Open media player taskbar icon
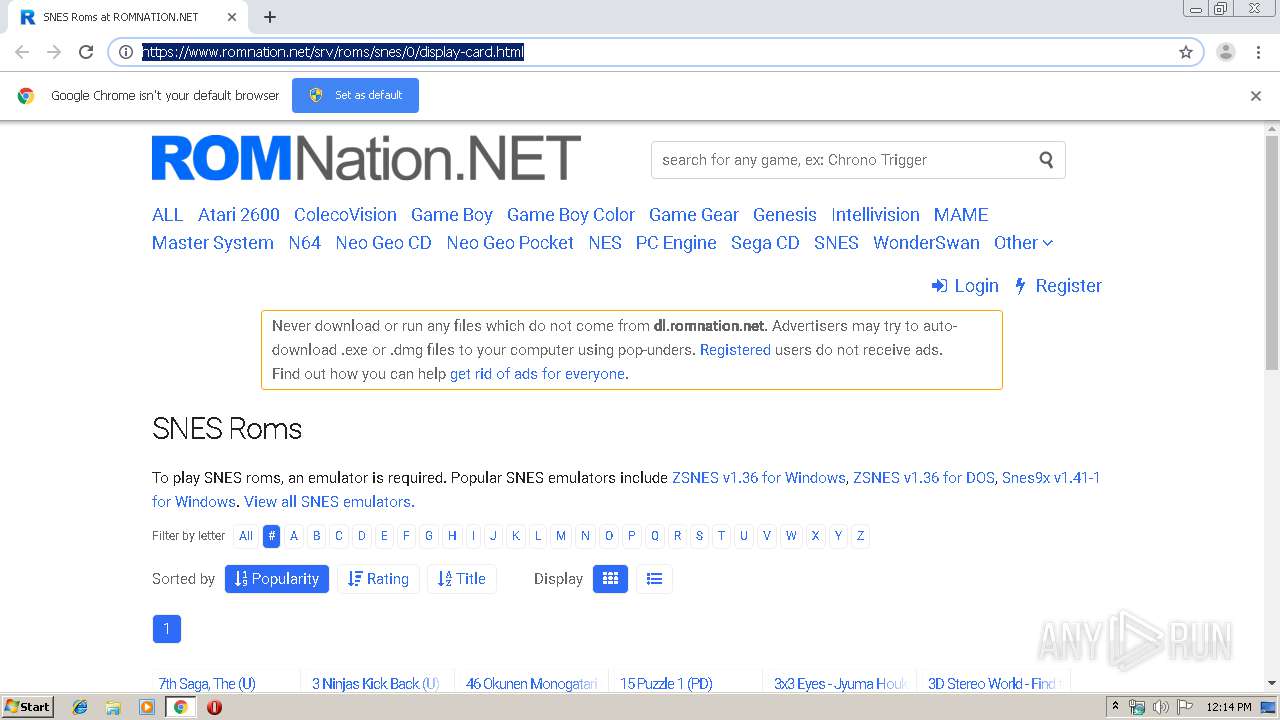Viewport: 1280px width, 720px height. (x=147, y=707)
